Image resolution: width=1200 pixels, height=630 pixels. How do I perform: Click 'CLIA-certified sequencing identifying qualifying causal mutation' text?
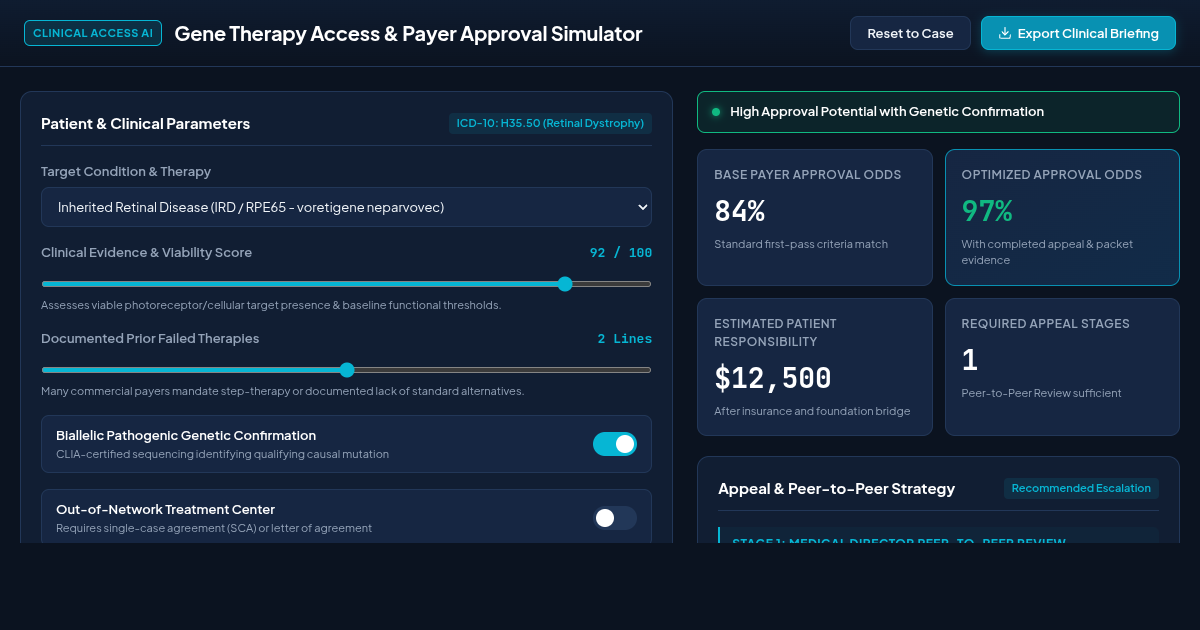click(222, 454)
